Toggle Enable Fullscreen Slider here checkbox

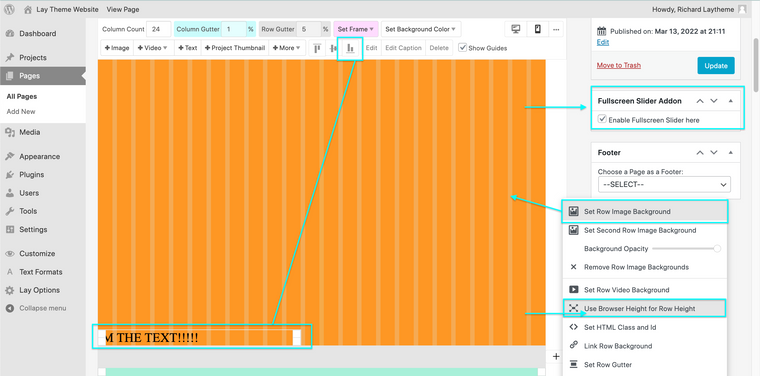click(x=602, y=119)
